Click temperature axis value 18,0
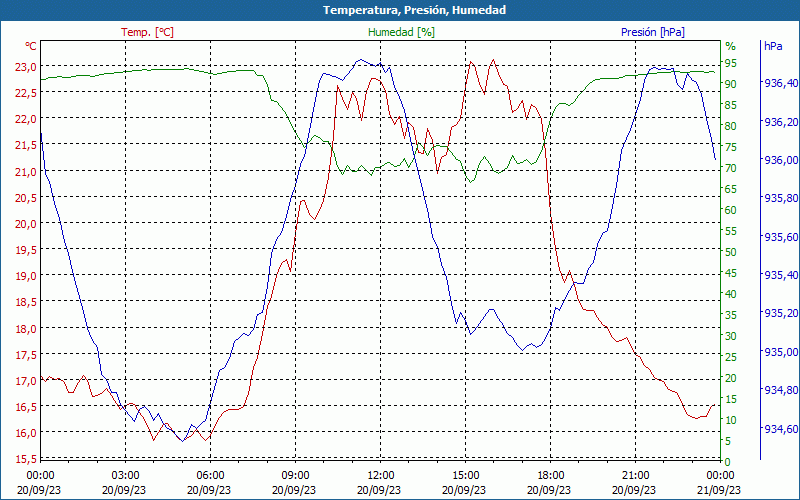 tap(24, 329)
